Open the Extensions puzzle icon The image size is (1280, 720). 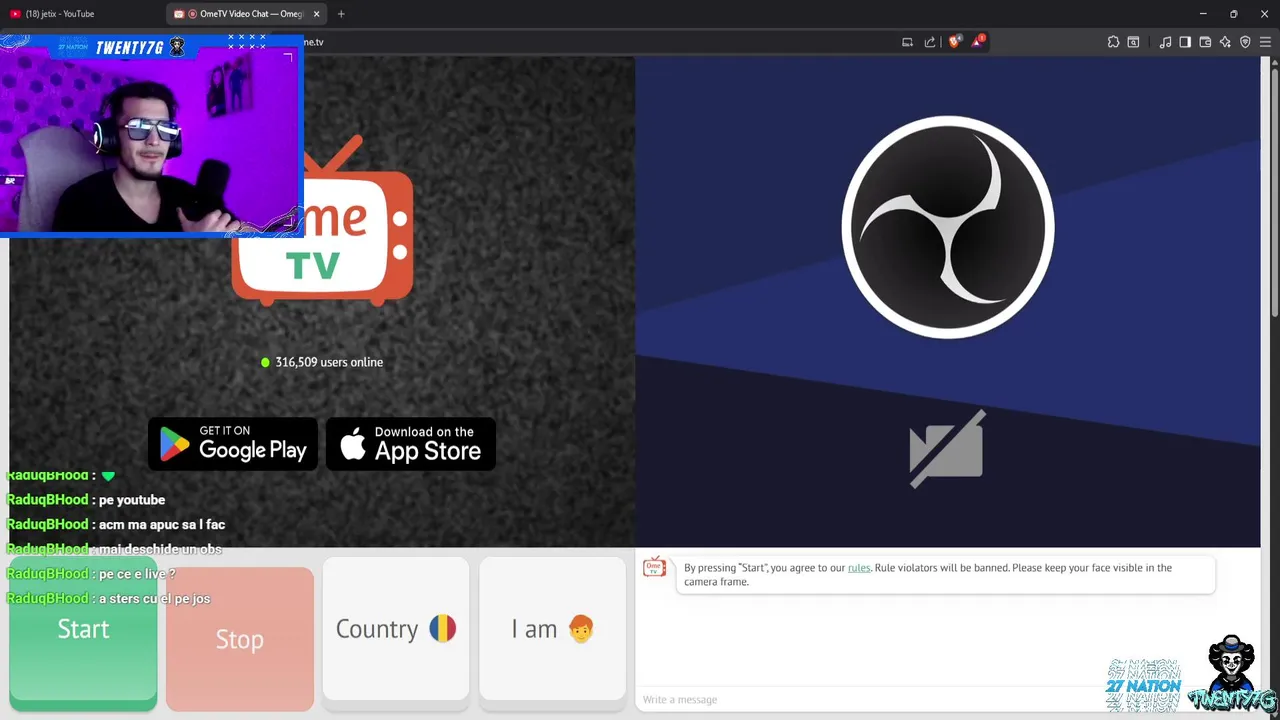[1113, 42]
